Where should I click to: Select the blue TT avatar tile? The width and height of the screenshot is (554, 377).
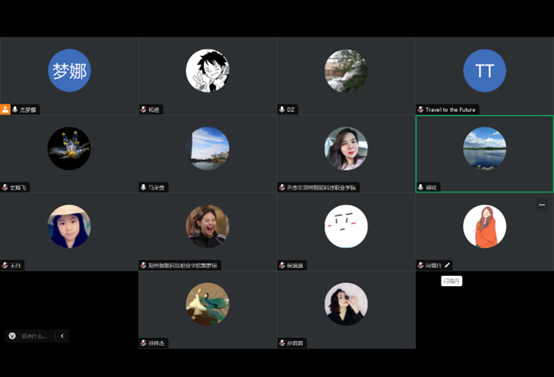484,71
